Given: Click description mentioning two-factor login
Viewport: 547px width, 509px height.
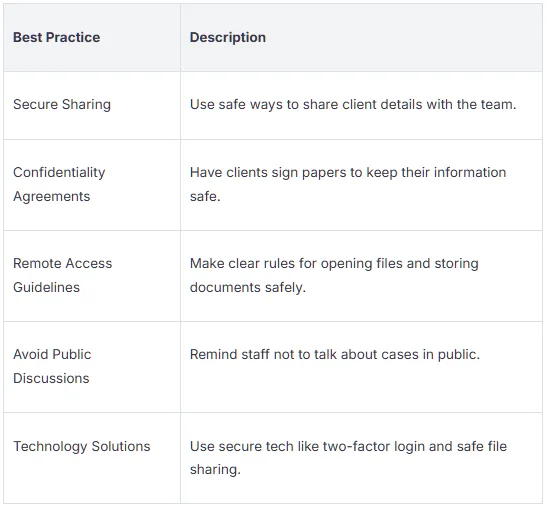Looking at the screenshot, I should tap(348, 458).
